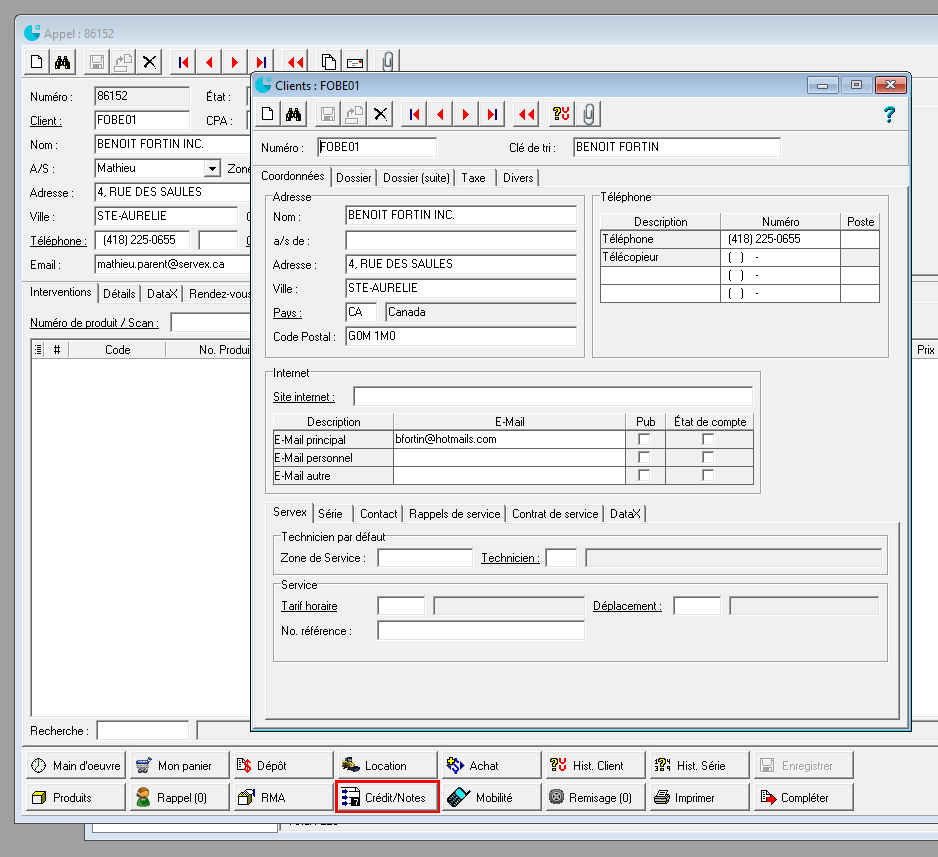Click paperclip attachment icon in Clients toolbar
Screen dimensions: 938x857
[589, 114]
